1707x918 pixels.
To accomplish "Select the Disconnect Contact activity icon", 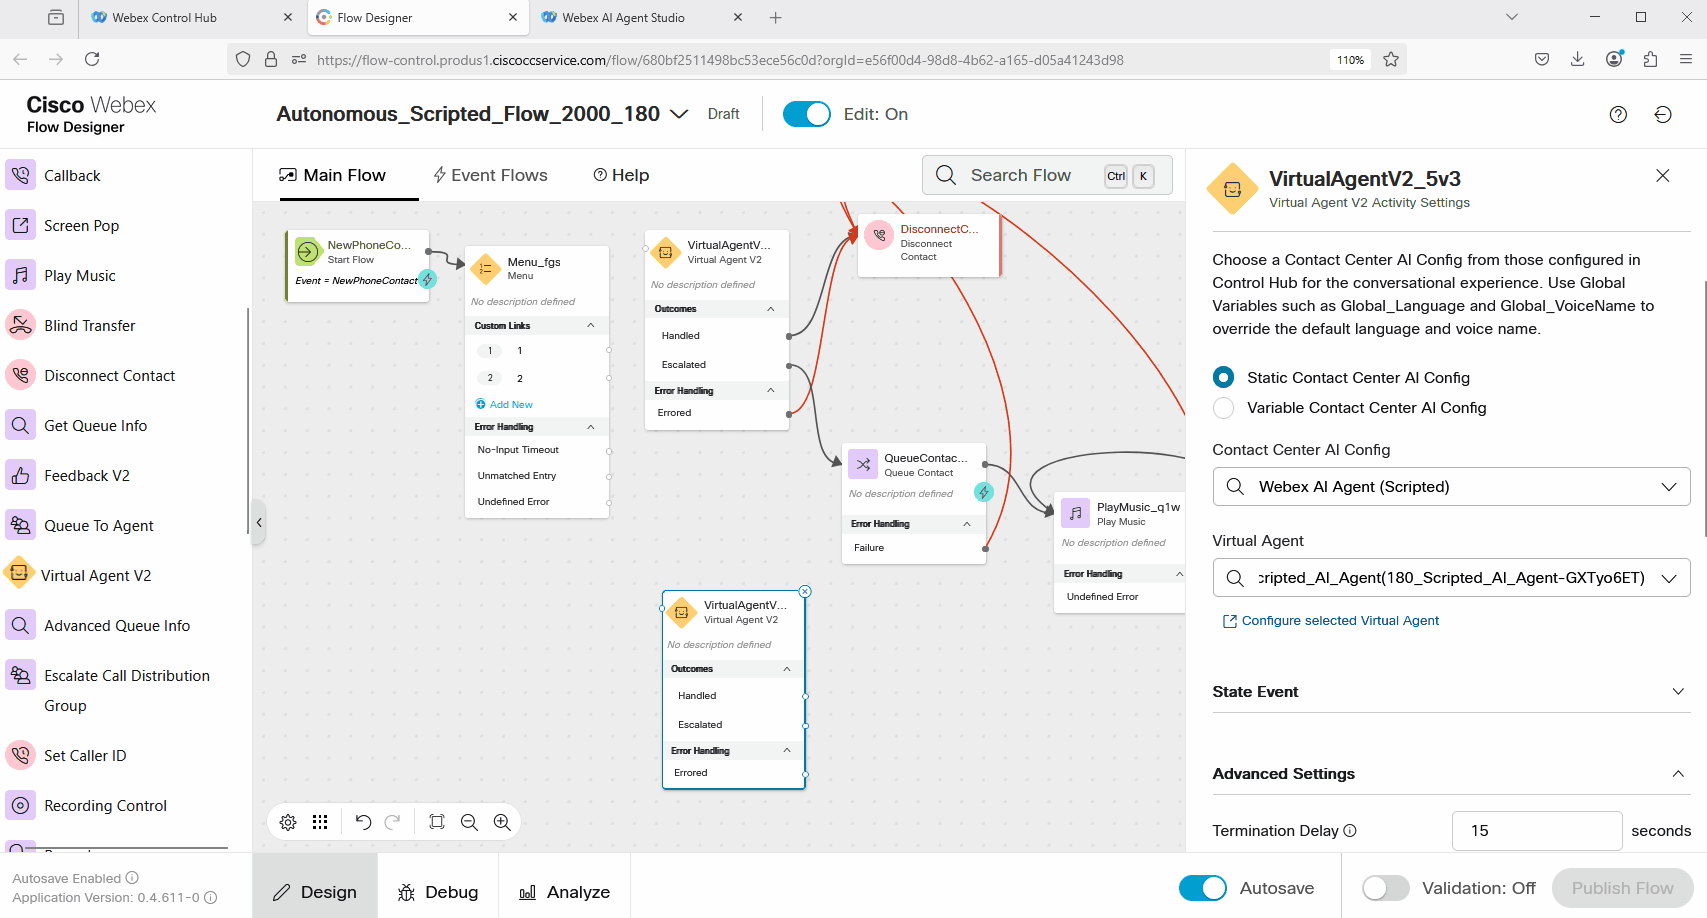I will point(20,375).
